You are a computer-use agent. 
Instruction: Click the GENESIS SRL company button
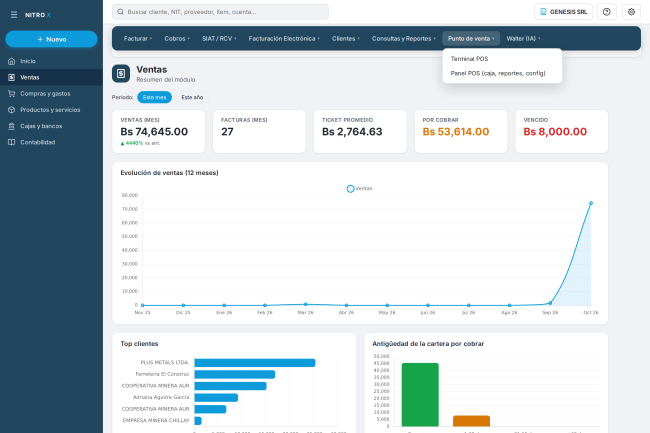pos(563,12)
